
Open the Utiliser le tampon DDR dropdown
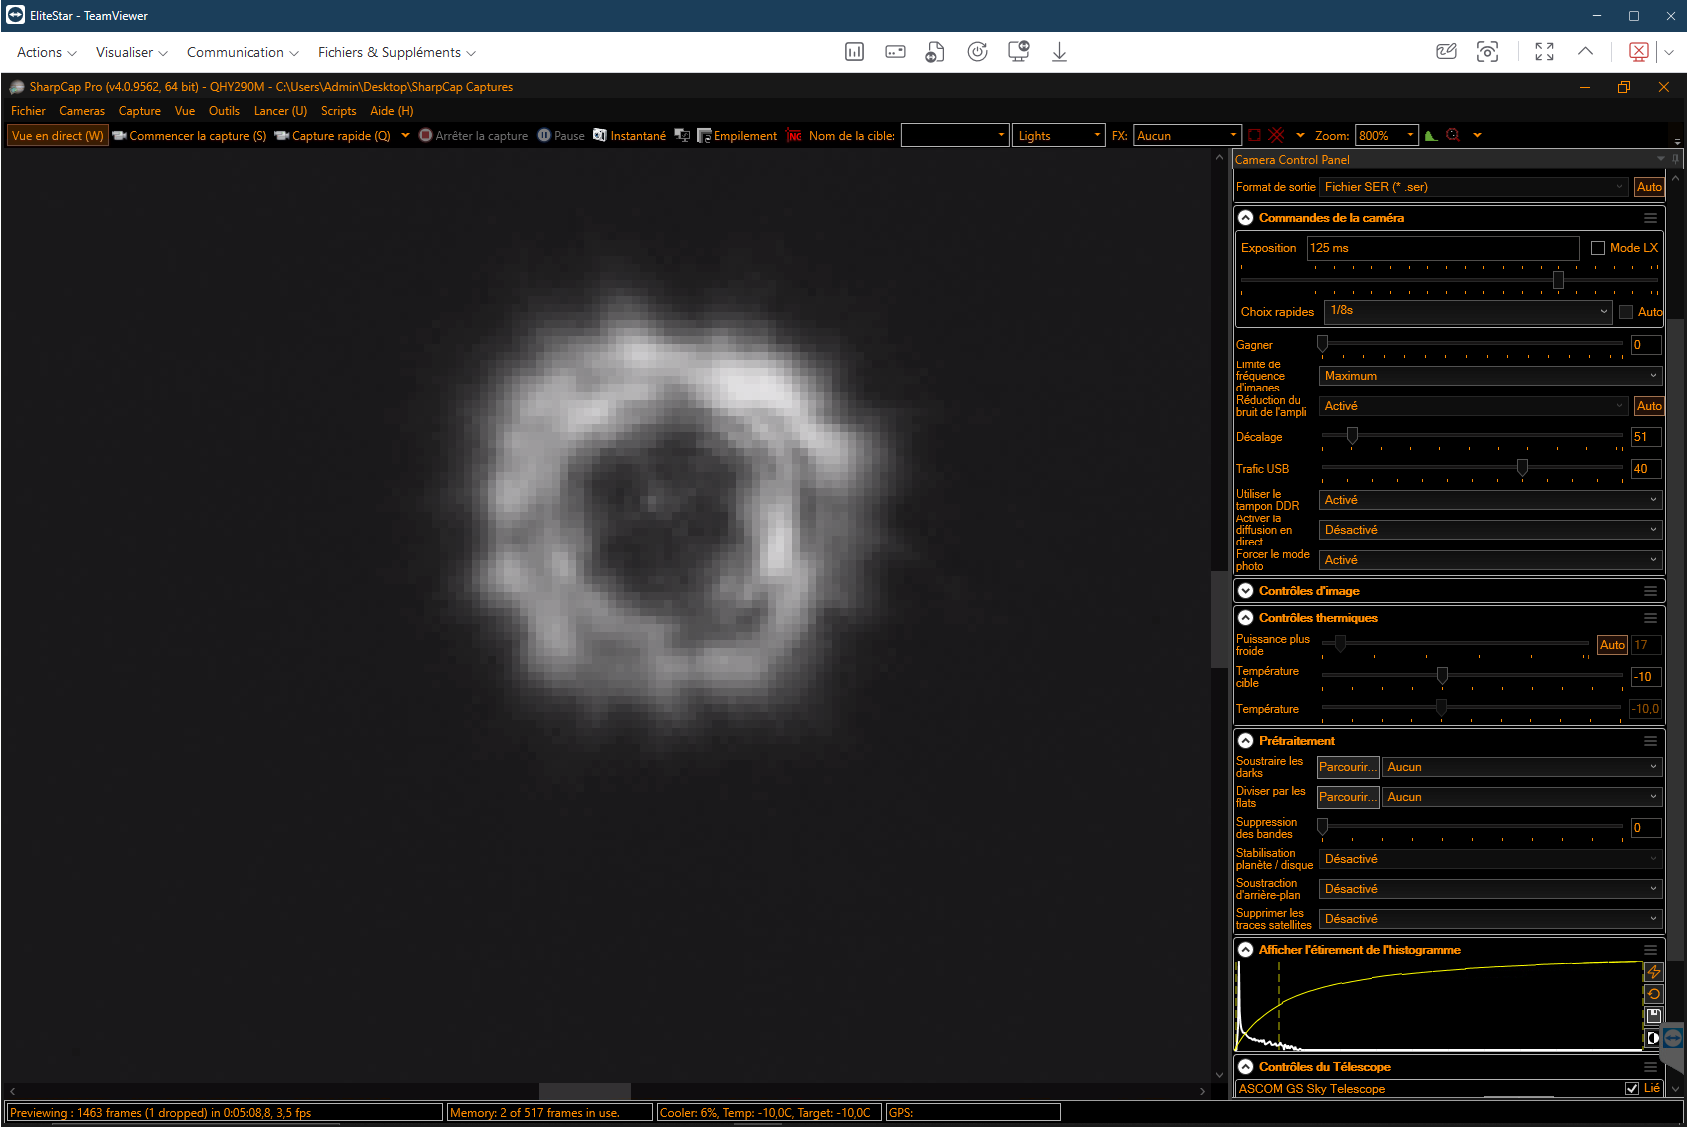pos(1490,500)
